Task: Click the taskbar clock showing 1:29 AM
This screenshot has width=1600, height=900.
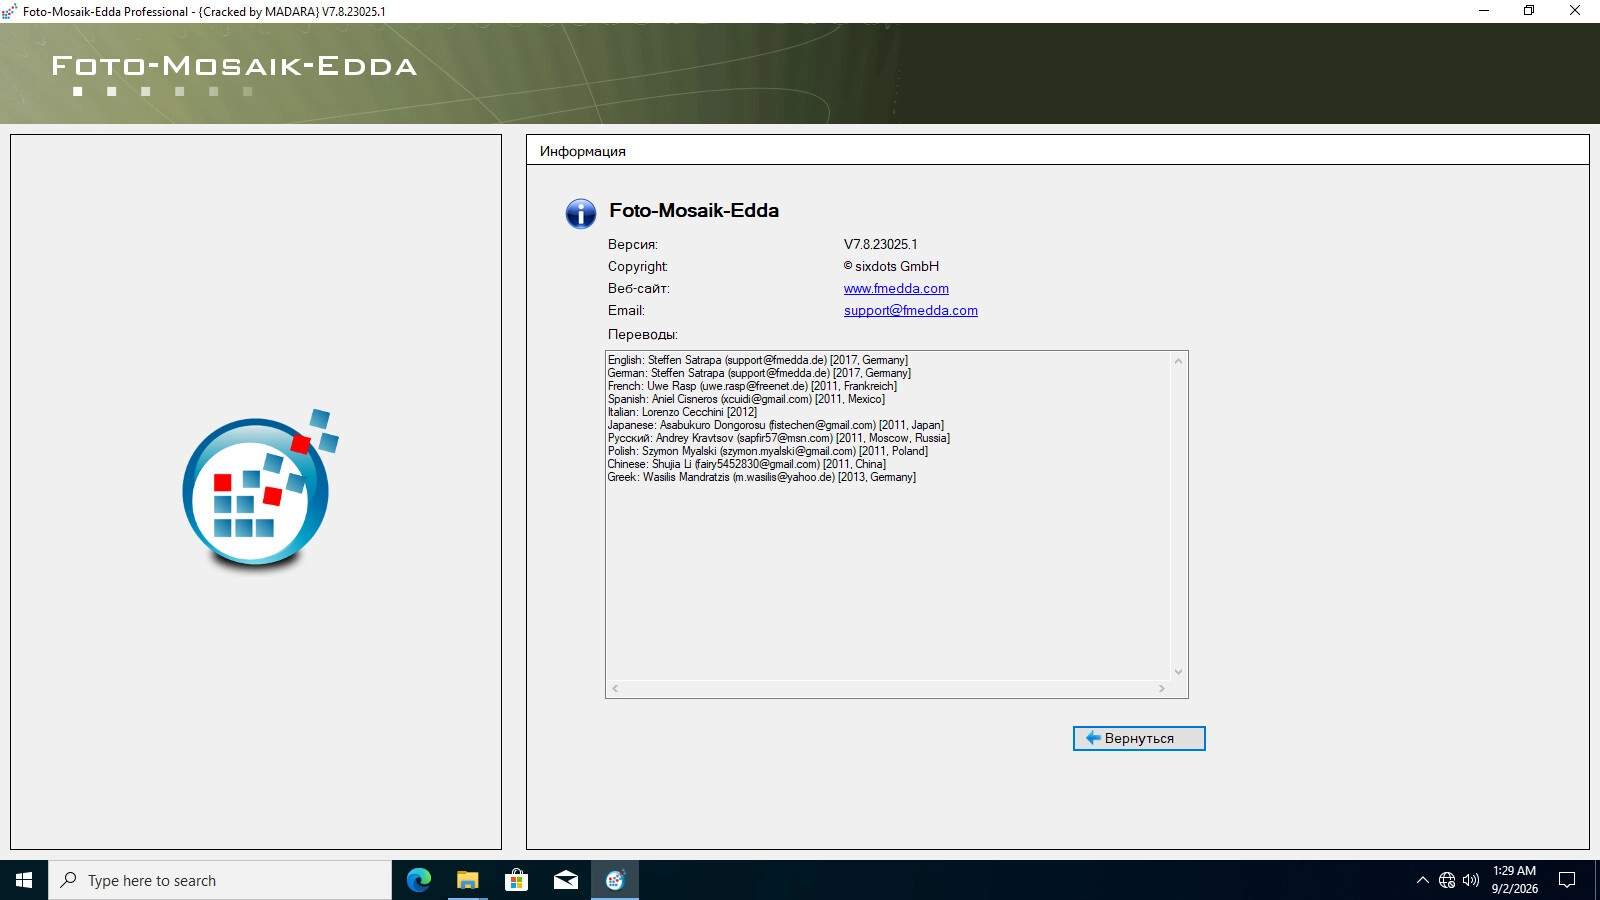Action: (x=1514, y=880)
